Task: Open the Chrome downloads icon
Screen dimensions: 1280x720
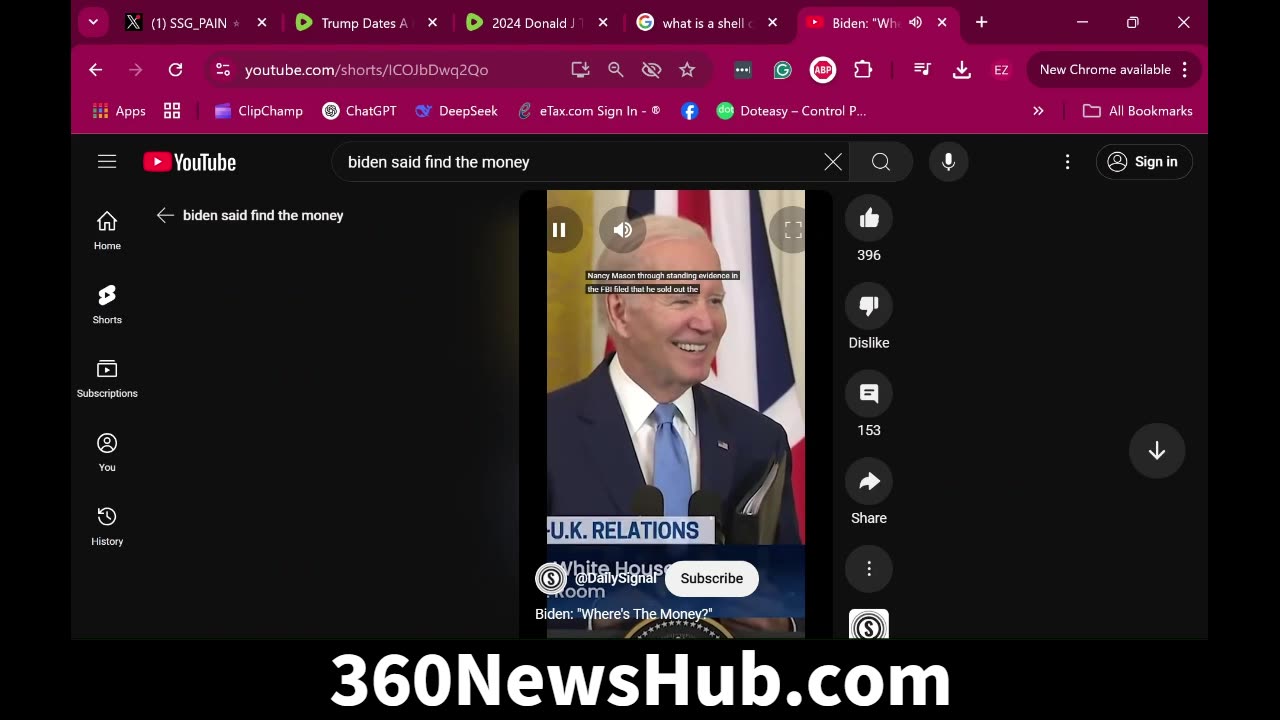Action: [x=962, y=69]
